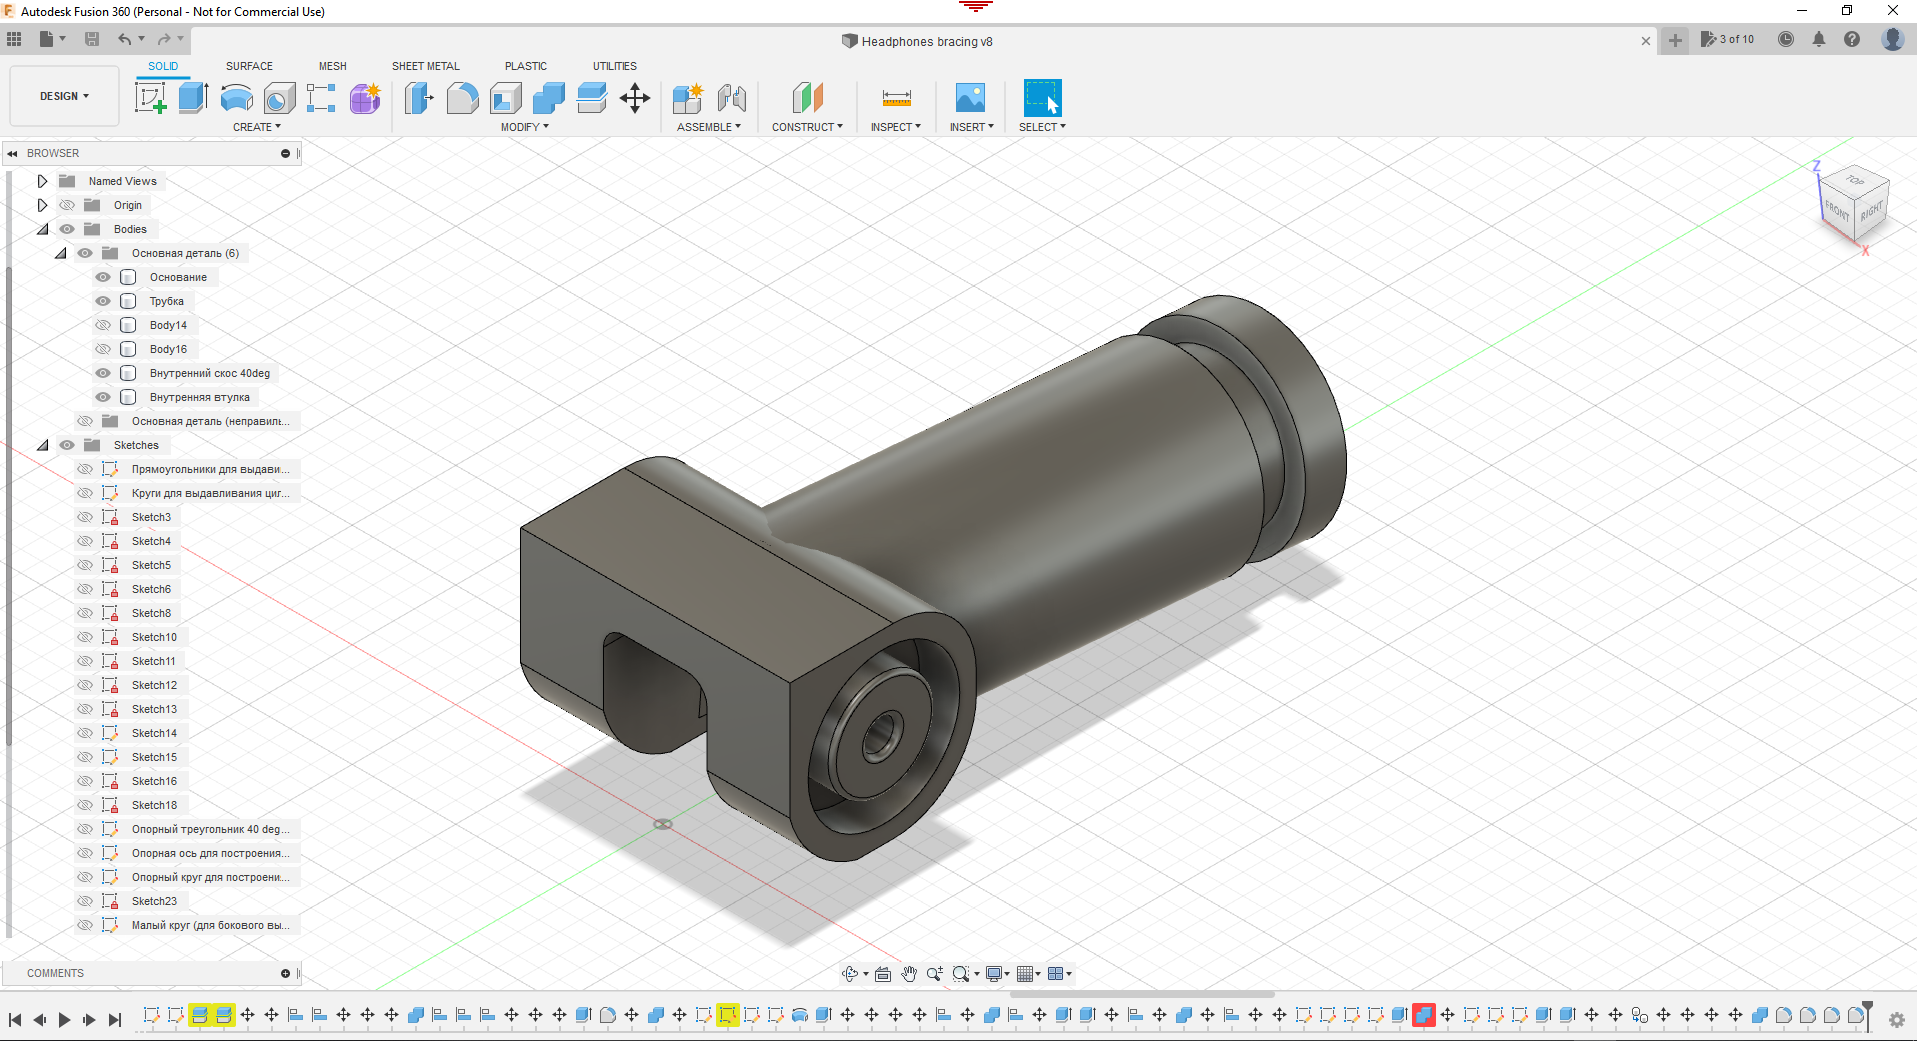The image size is (1917, 1041).
Task: Hide the Трубка body
Action: [103, 301]
